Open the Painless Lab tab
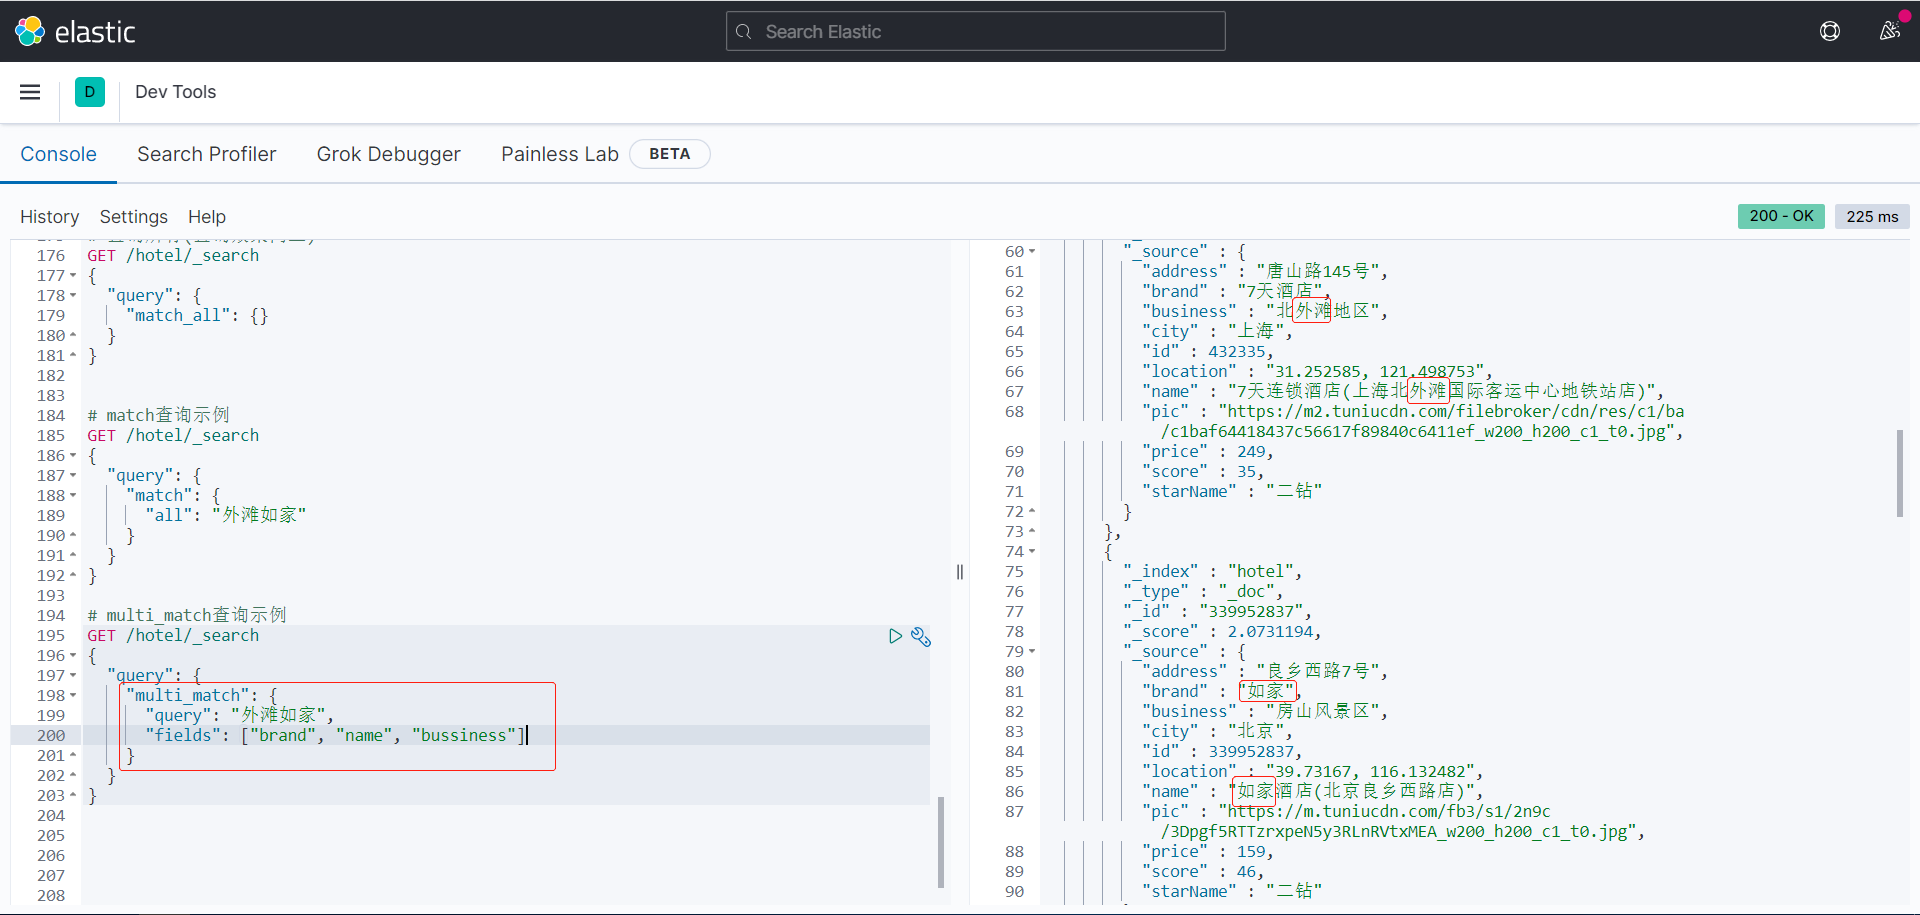 click(x=559, y=154)
